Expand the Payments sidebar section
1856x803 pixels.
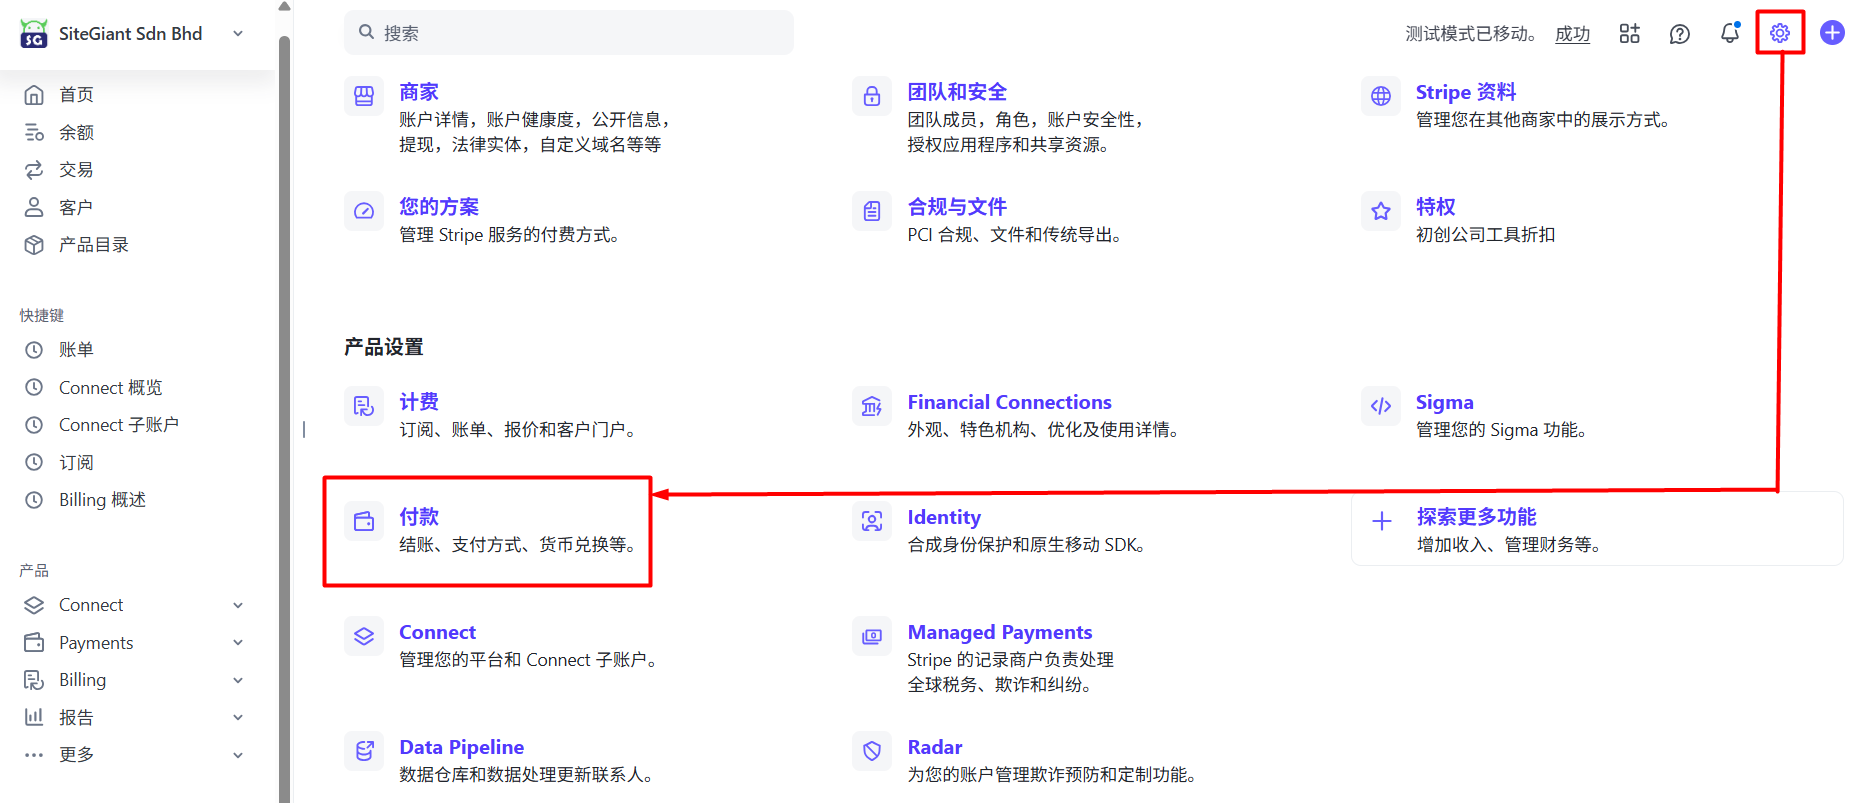[x=238, y=643]
